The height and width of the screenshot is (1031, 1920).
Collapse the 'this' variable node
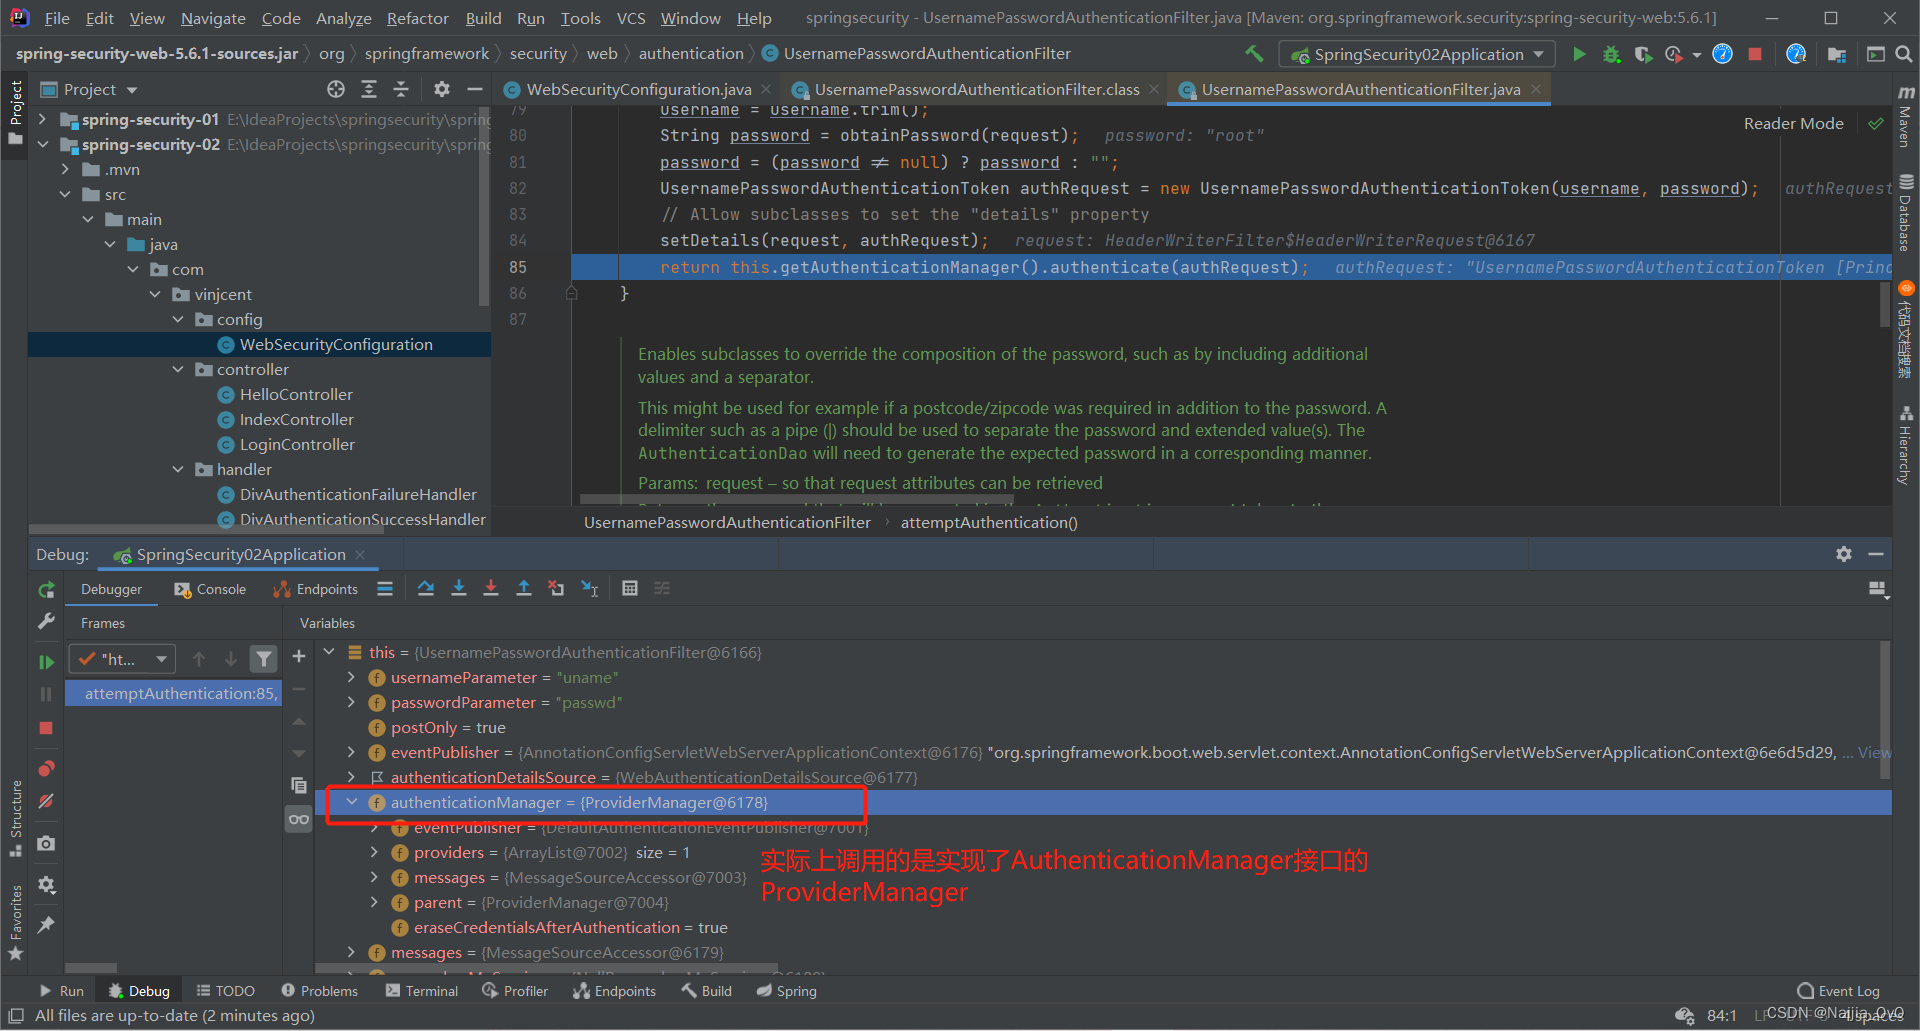[x=329, y=652]
